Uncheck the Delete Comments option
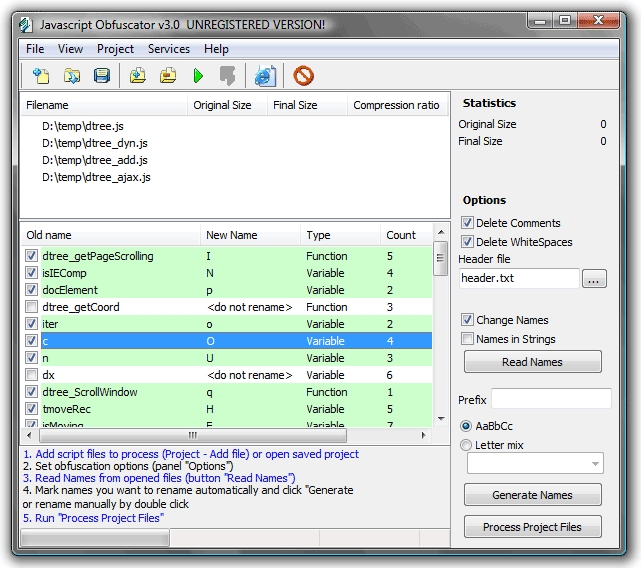Screen dimensions: 641x568 [x=467, y=223]
